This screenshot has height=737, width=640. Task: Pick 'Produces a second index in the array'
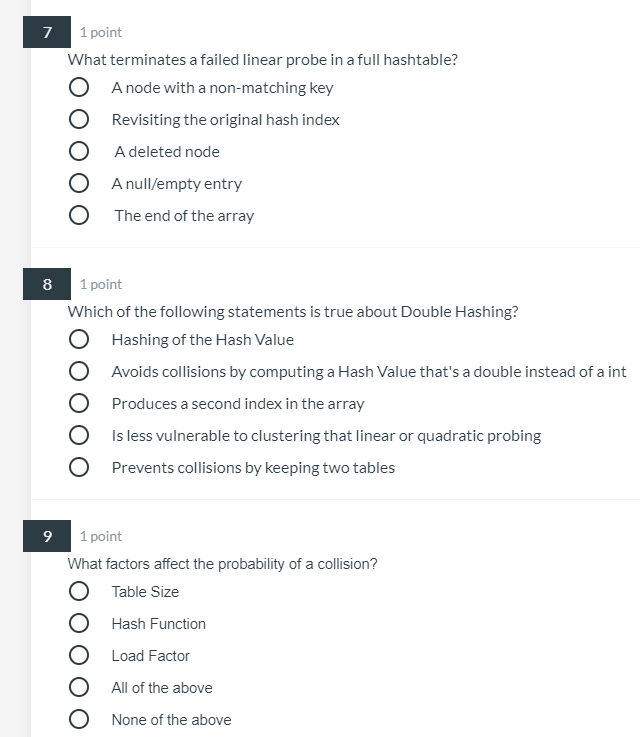pyautogui.click(x=78, y=403)
